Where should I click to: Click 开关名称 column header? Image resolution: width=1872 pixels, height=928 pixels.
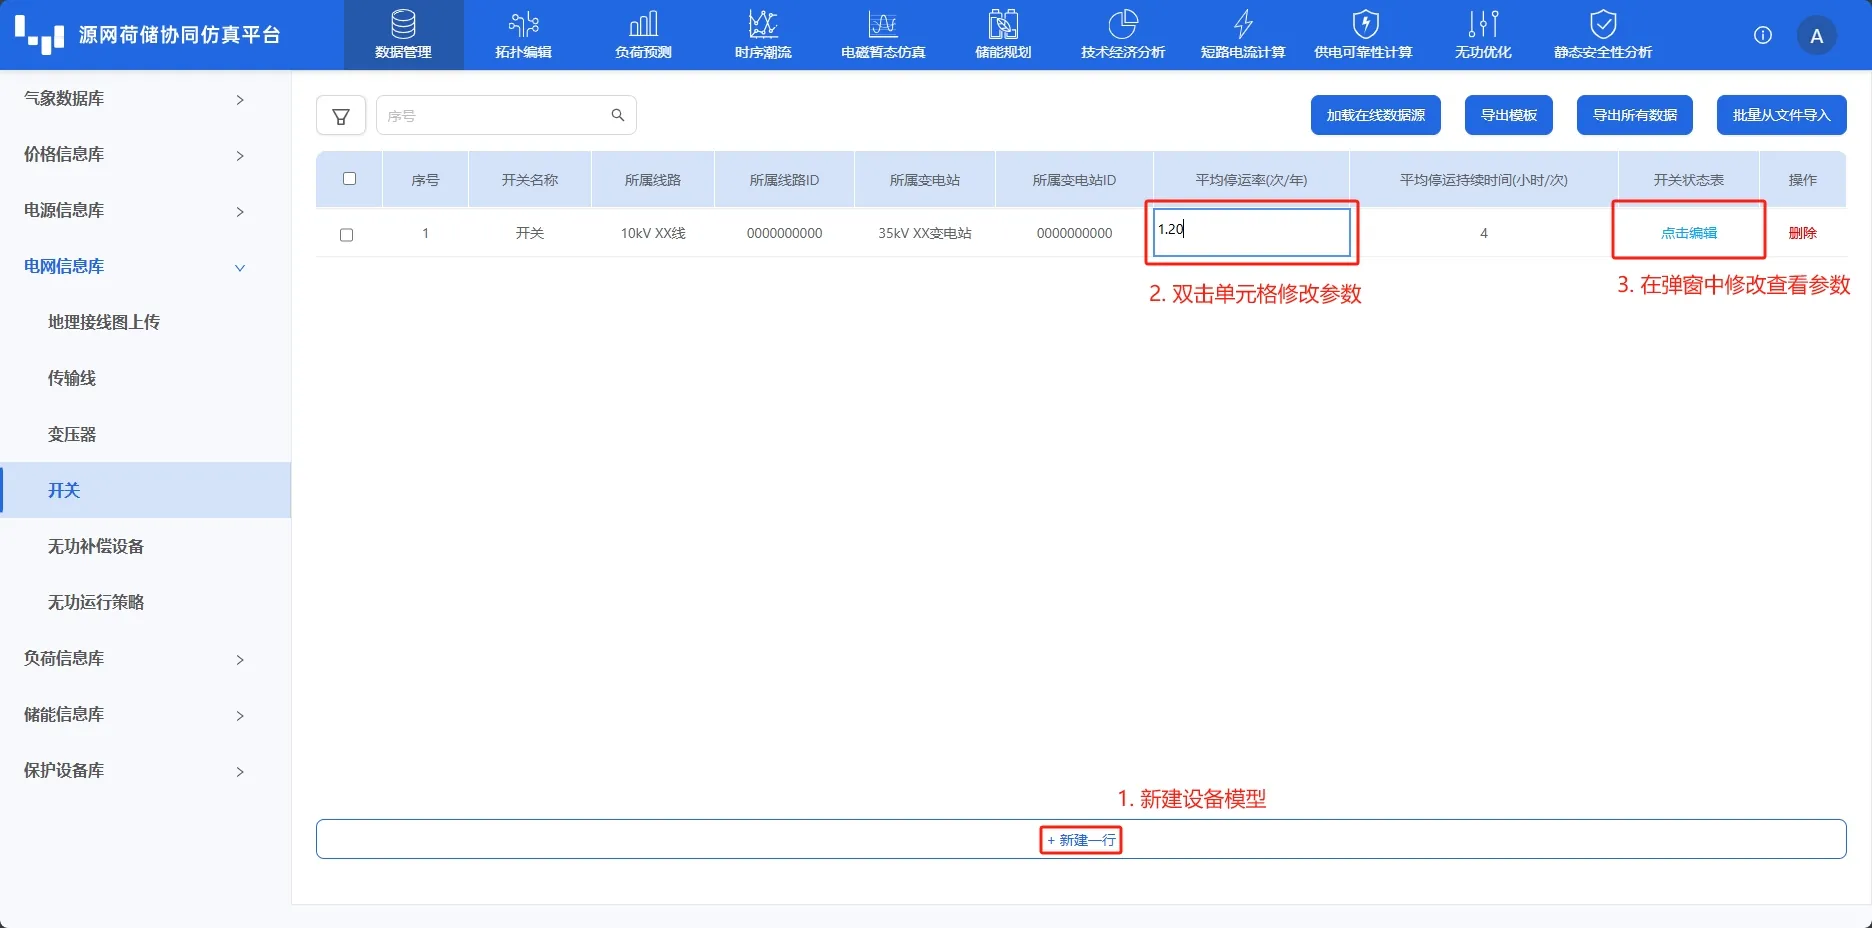(530, 180)
